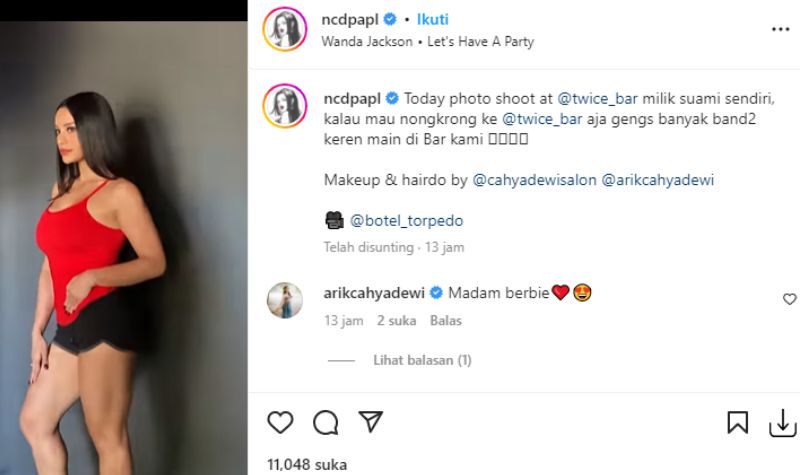This screenshot has width=800, height=475.
Task: Click the header ncdpapl profile picture
Action: 284,29
